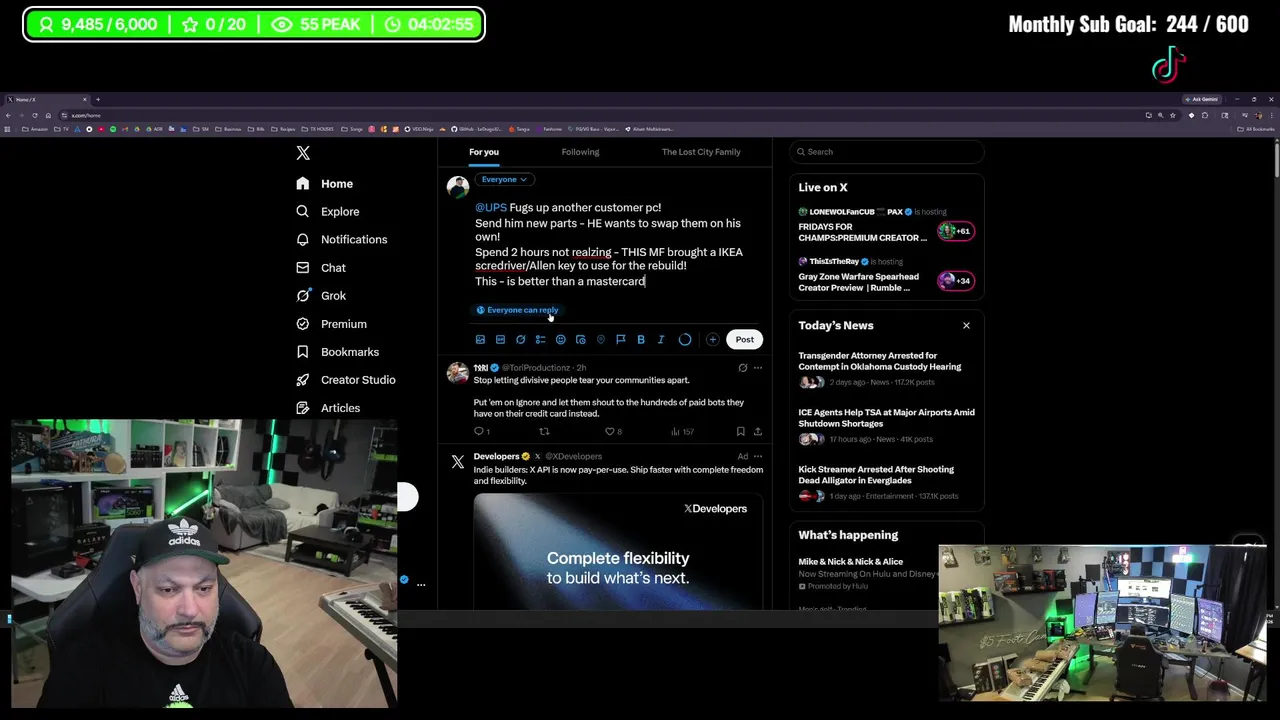The width and height of the screenshot is (1280, 720).
Task: Switch to the For you tab
Action: 484,152
